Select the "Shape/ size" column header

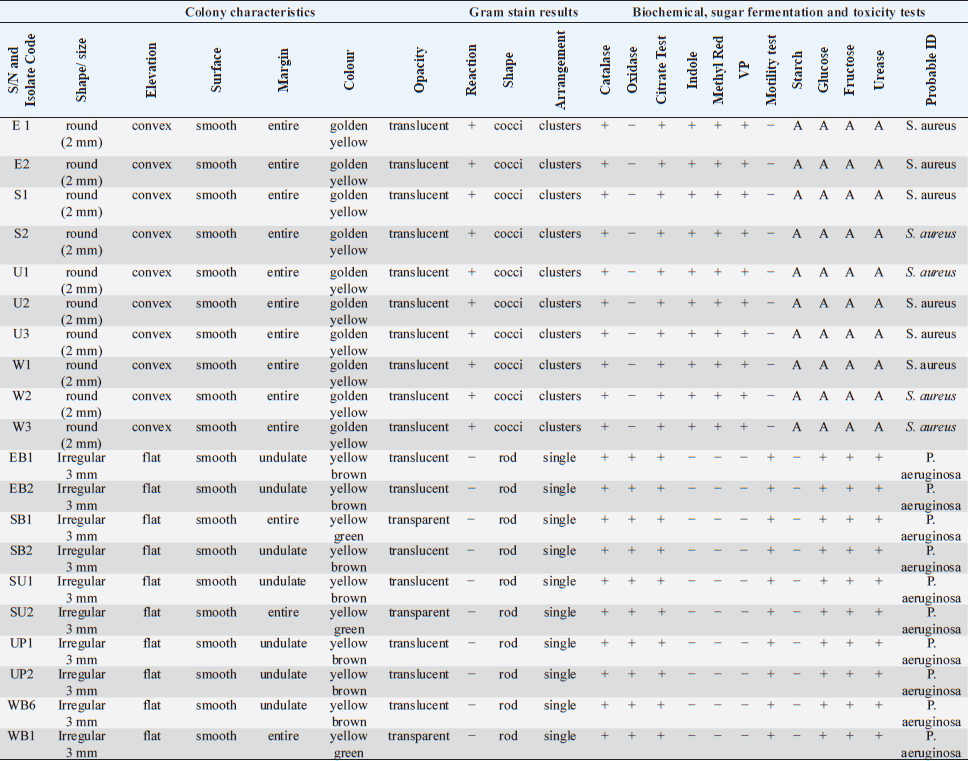(82, 70)
